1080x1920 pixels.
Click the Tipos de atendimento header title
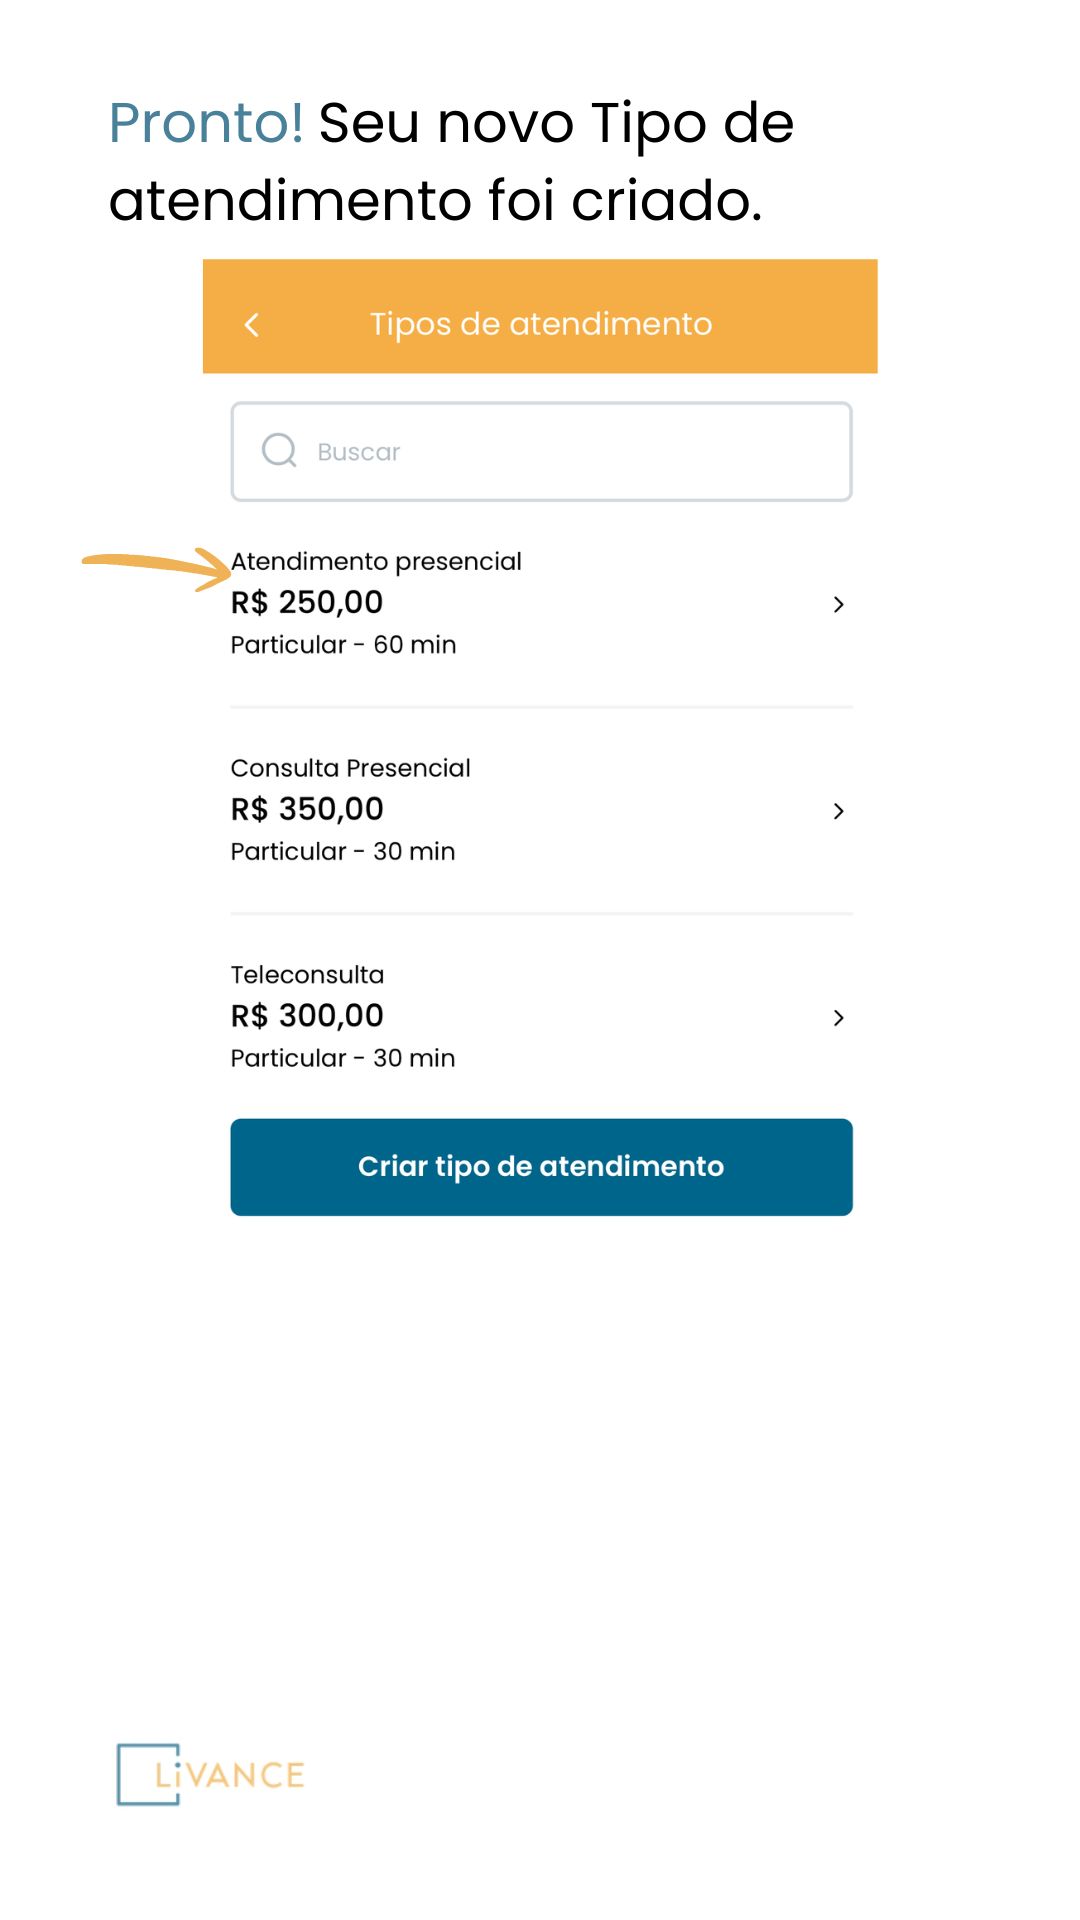[x=541, y=324]
